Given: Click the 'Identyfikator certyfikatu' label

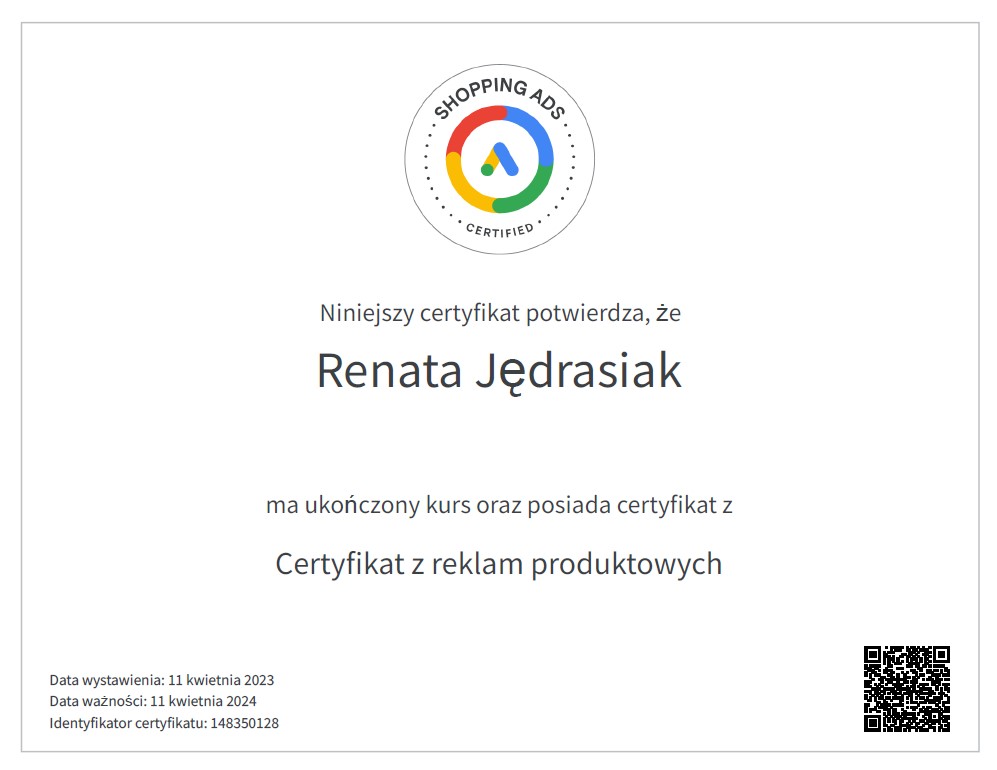Looking at the screenshot, I should point(128,723).
